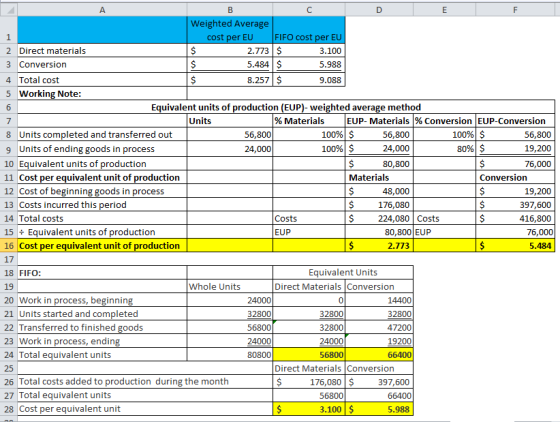The image size is (560, 422).
Task: Click highlighted 'Cost per equivalent unit of production' in row 16
Action: 102,246
